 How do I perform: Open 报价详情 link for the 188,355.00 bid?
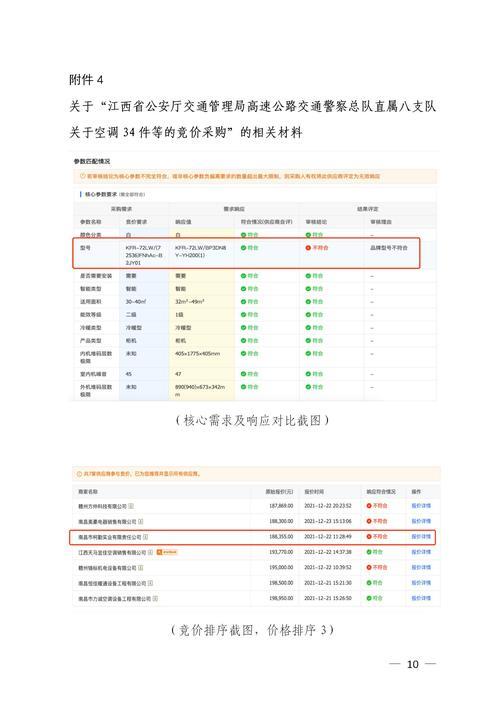pyautogui.click(x=421, y=537)
